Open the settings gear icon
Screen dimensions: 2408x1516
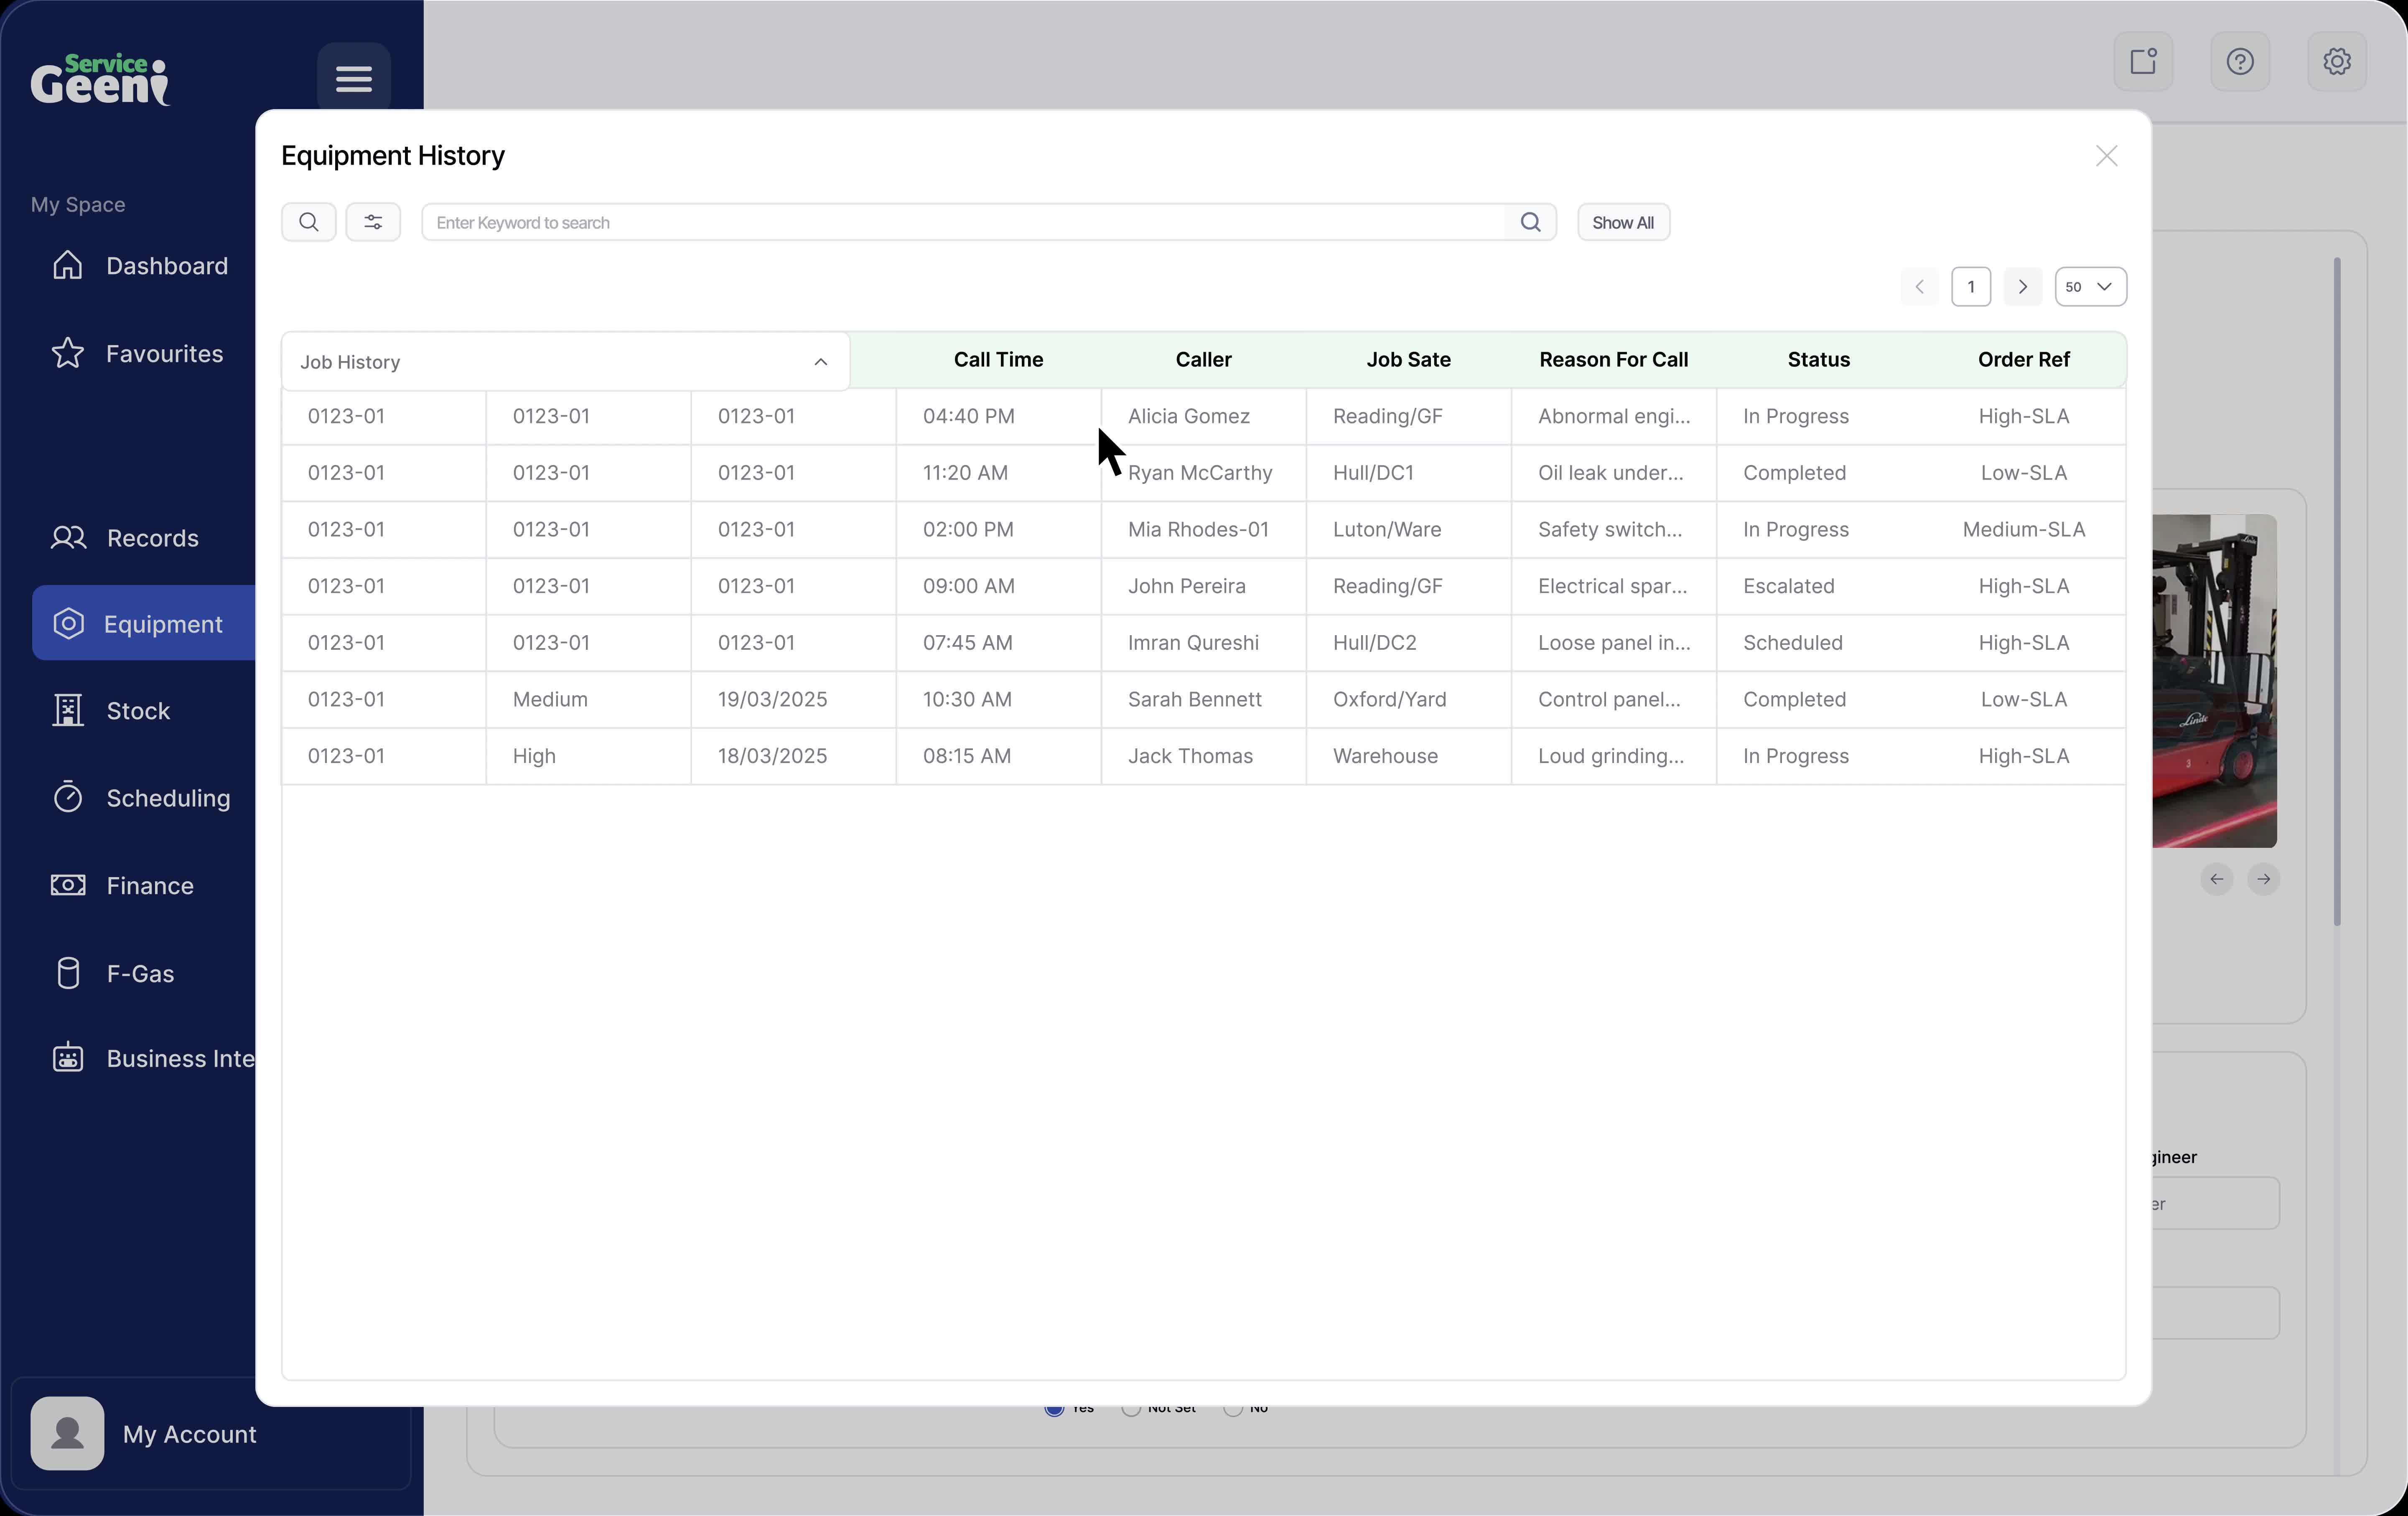click(2336, 61)
